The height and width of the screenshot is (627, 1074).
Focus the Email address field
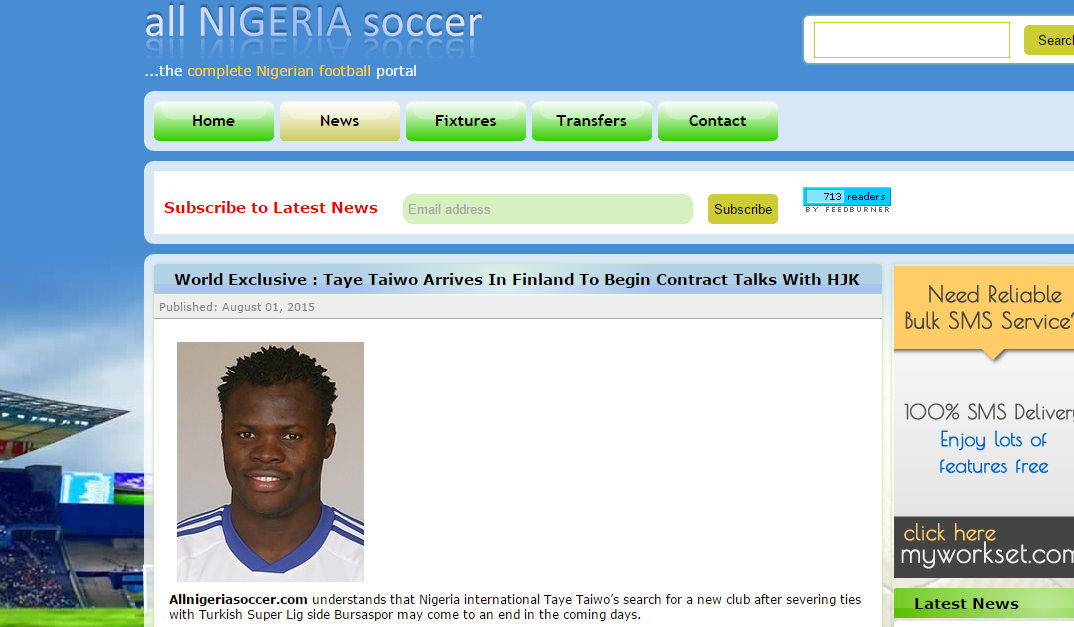548,209
